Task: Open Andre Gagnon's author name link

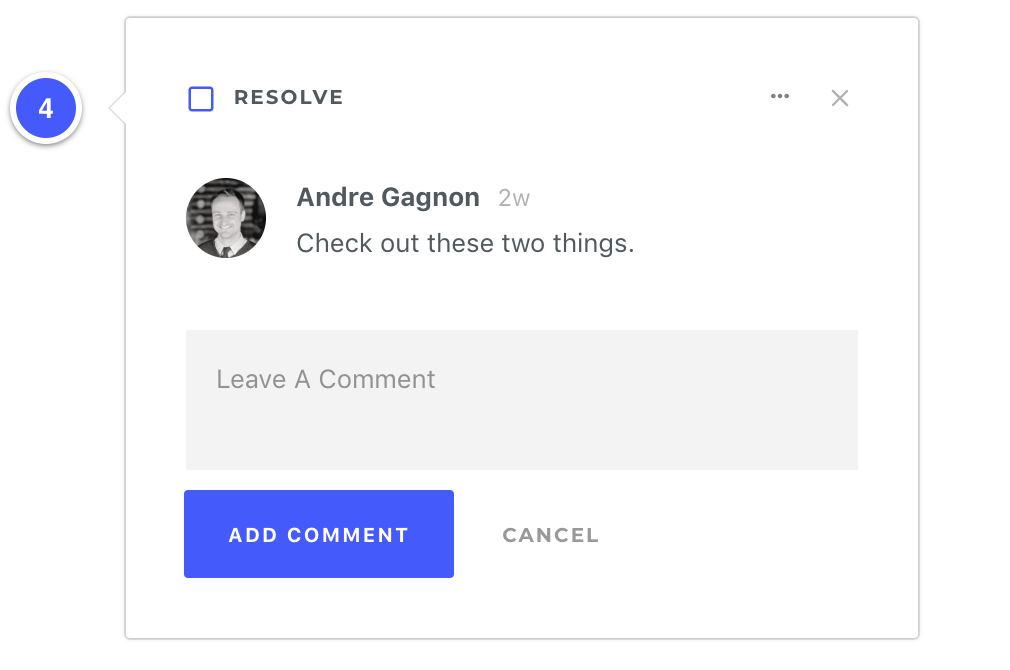Action: click(388, 198)
